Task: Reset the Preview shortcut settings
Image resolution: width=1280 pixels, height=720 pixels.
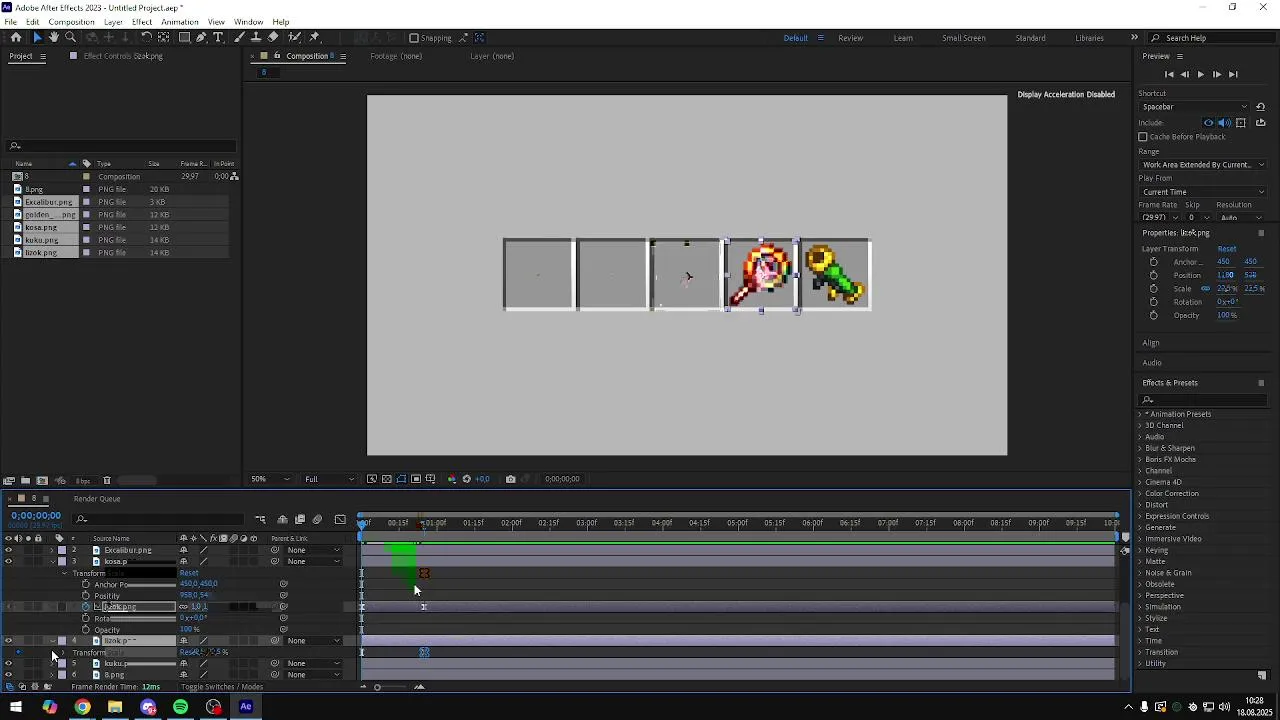Action: click(x=1260, y=107)
